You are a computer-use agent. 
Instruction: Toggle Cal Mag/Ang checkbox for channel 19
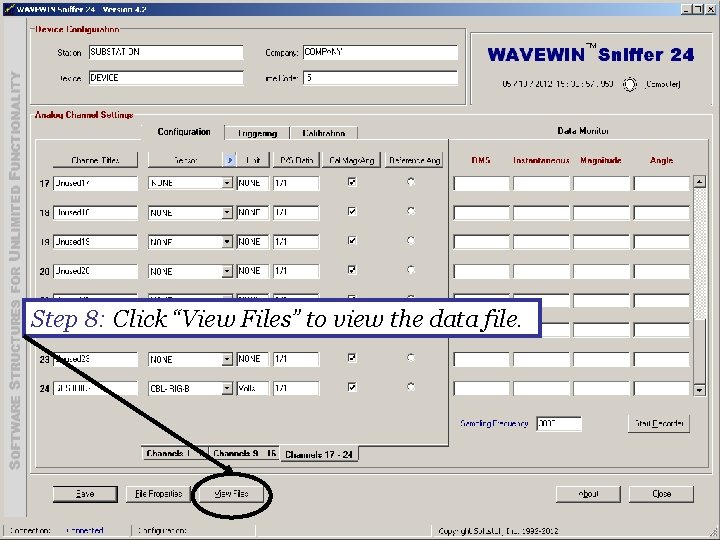coord(352,241)
